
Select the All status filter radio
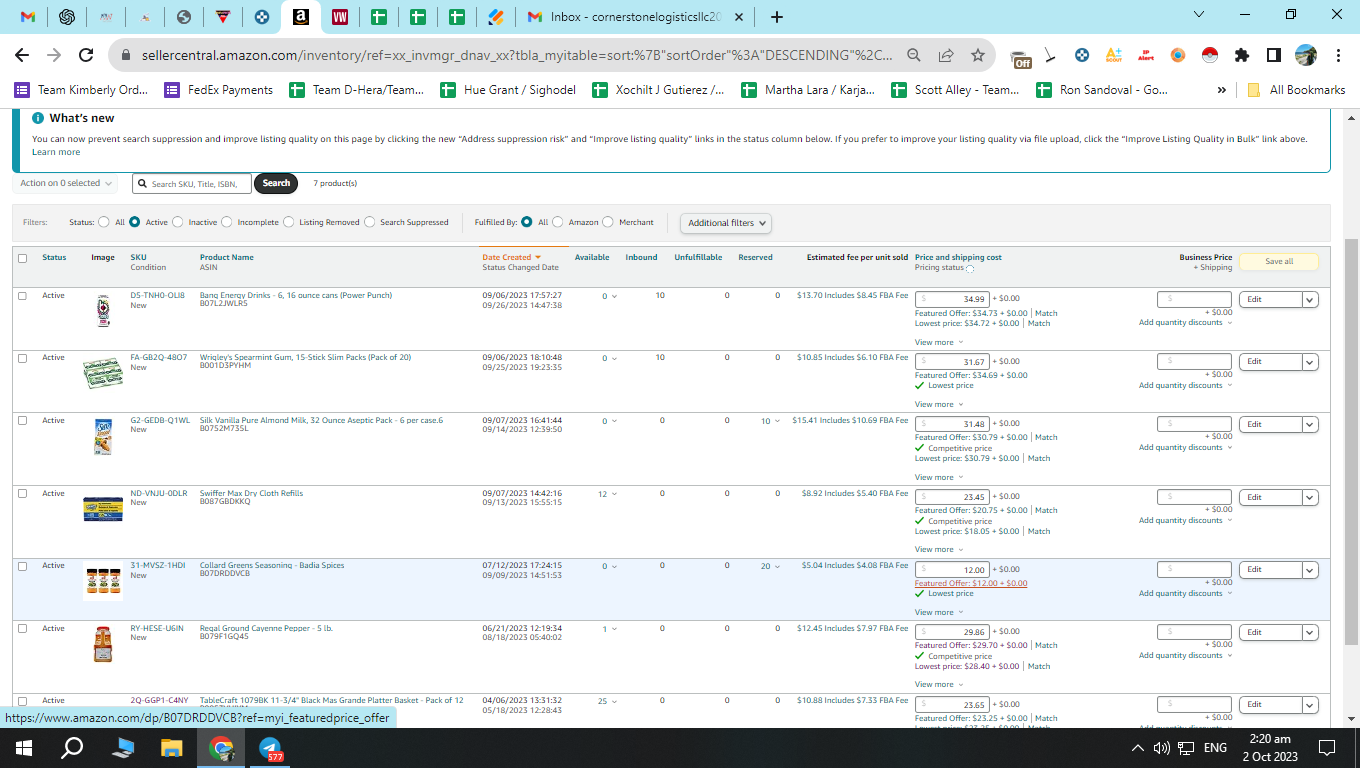pos(104,222)
